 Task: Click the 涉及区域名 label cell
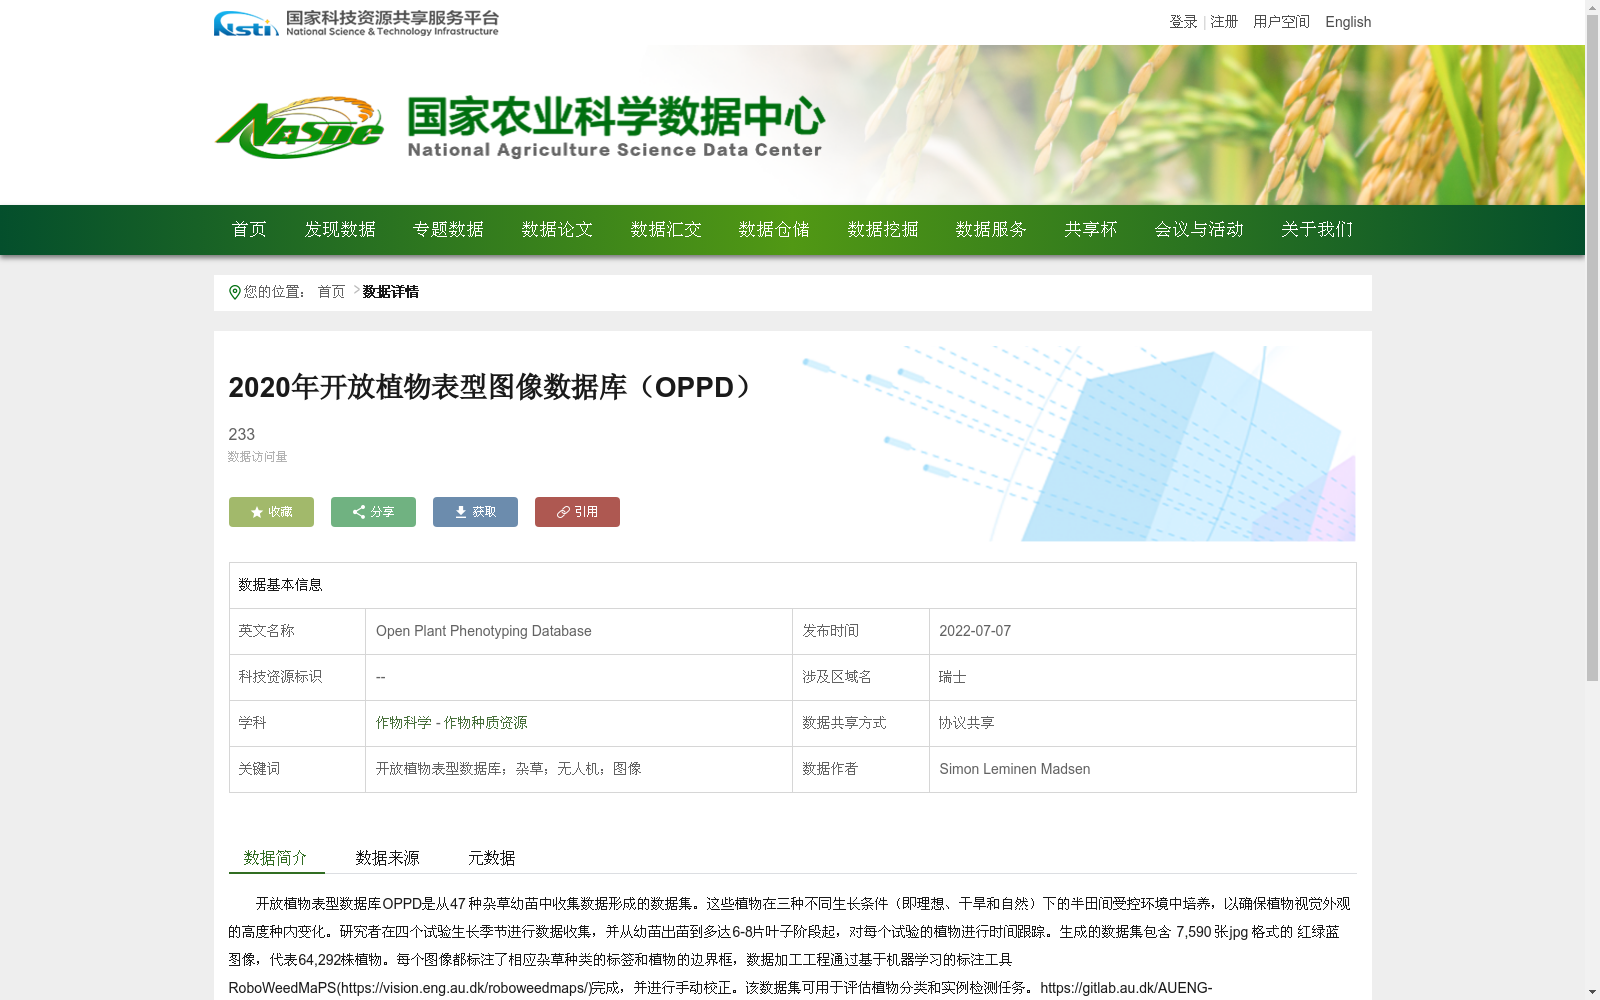click(861, 678)
